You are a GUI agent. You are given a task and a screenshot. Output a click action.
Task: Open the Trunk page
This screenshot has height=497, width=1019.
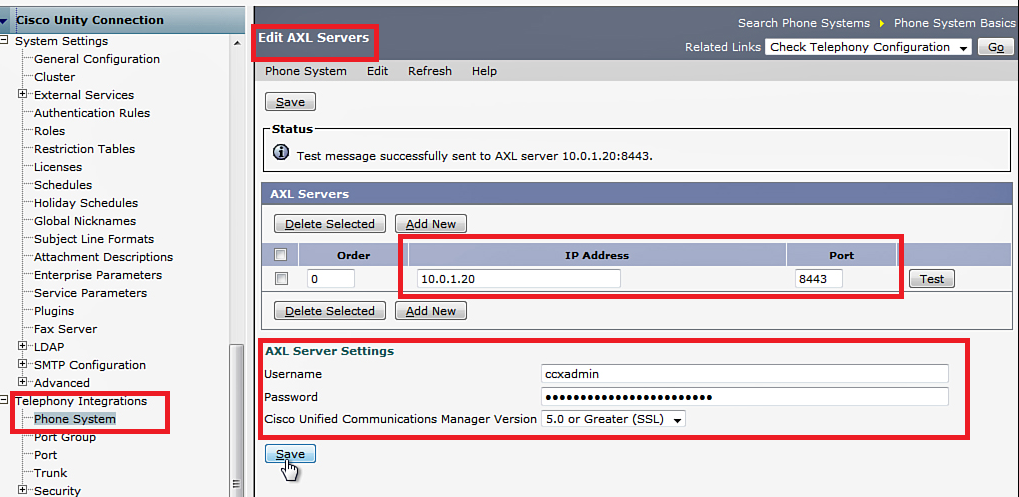[51, 473]
